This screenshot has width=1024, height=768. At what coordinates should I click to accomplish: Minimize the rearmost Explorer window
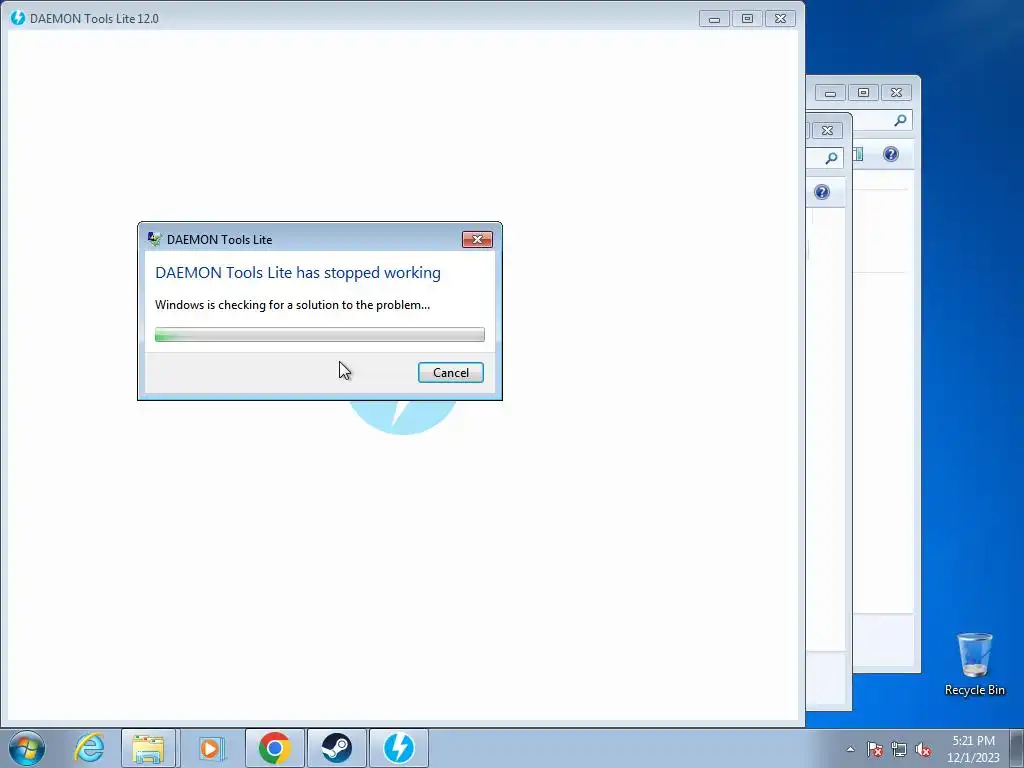pos(830,93)
